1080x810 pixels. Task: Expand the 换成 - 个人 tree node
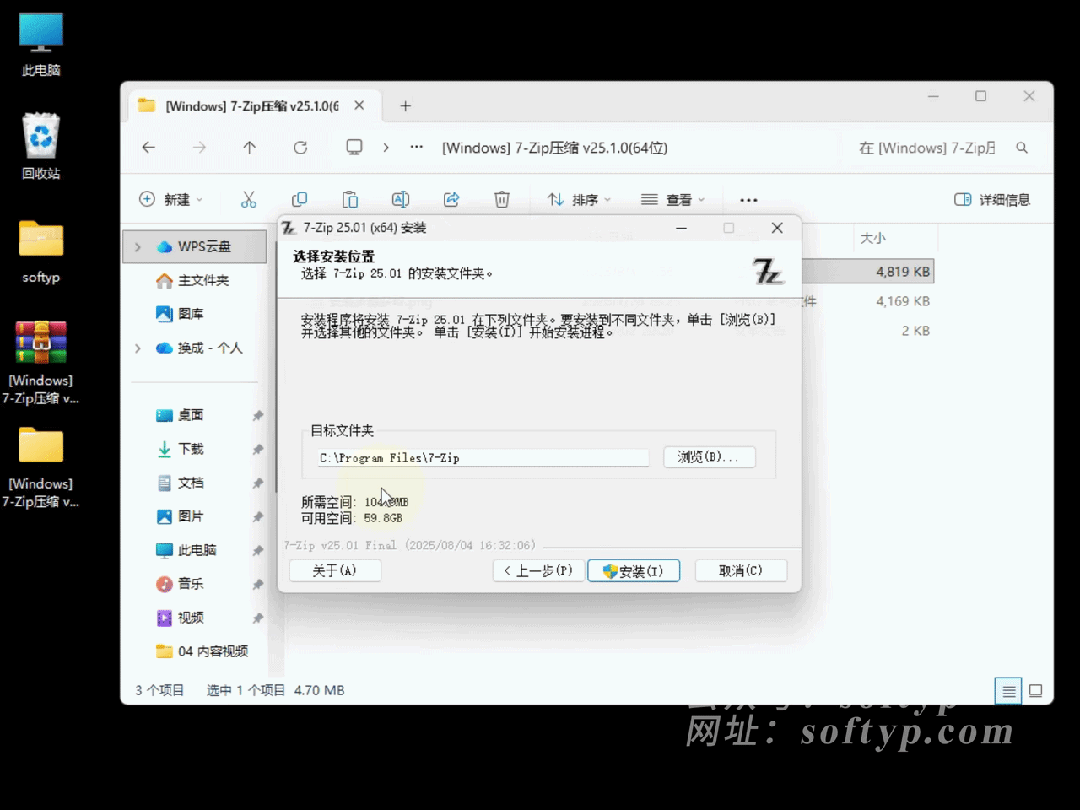click(x=138, y=349)
